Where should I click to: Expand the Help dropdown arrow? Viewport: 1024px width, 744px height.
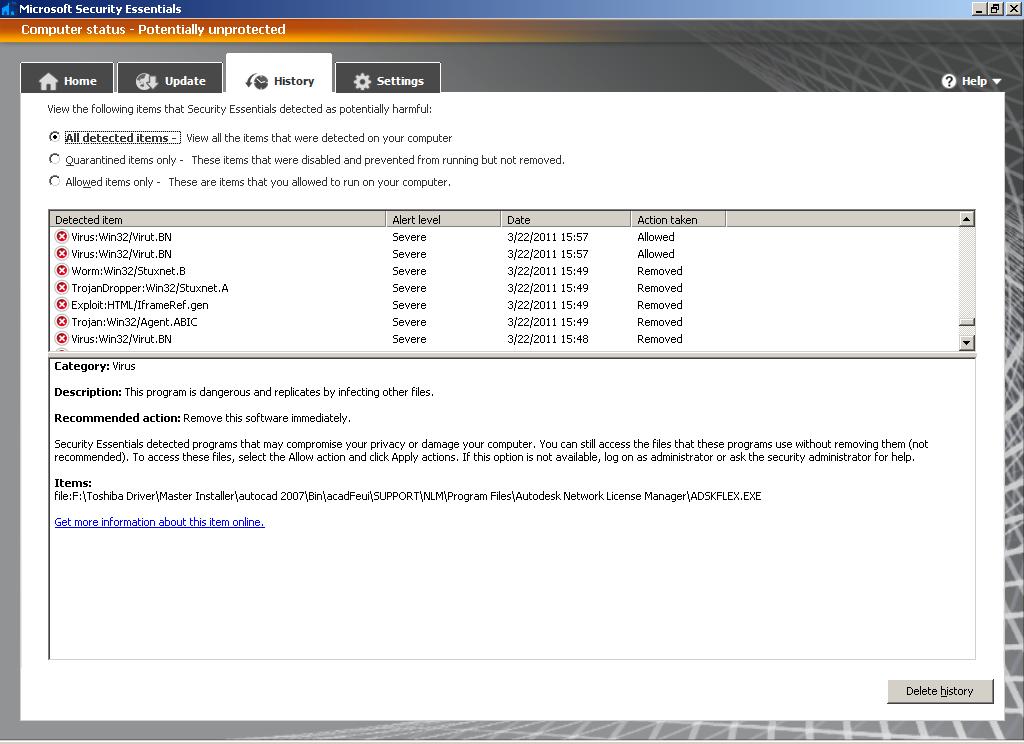point(997,82)
